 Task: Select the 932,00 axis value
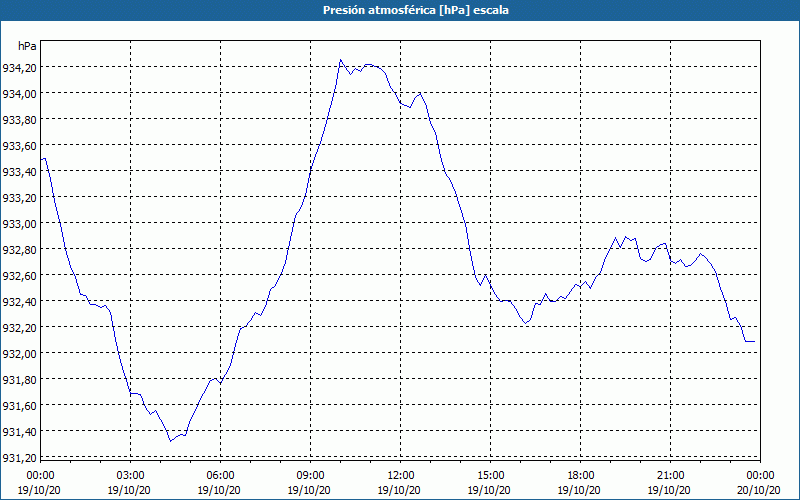[x=19, y=354]
